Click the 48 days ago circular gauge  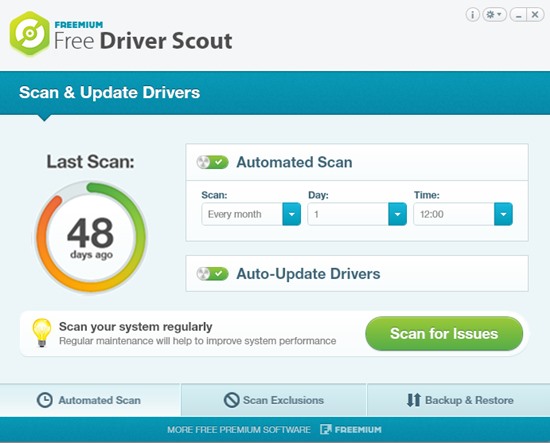click(91, 237)
